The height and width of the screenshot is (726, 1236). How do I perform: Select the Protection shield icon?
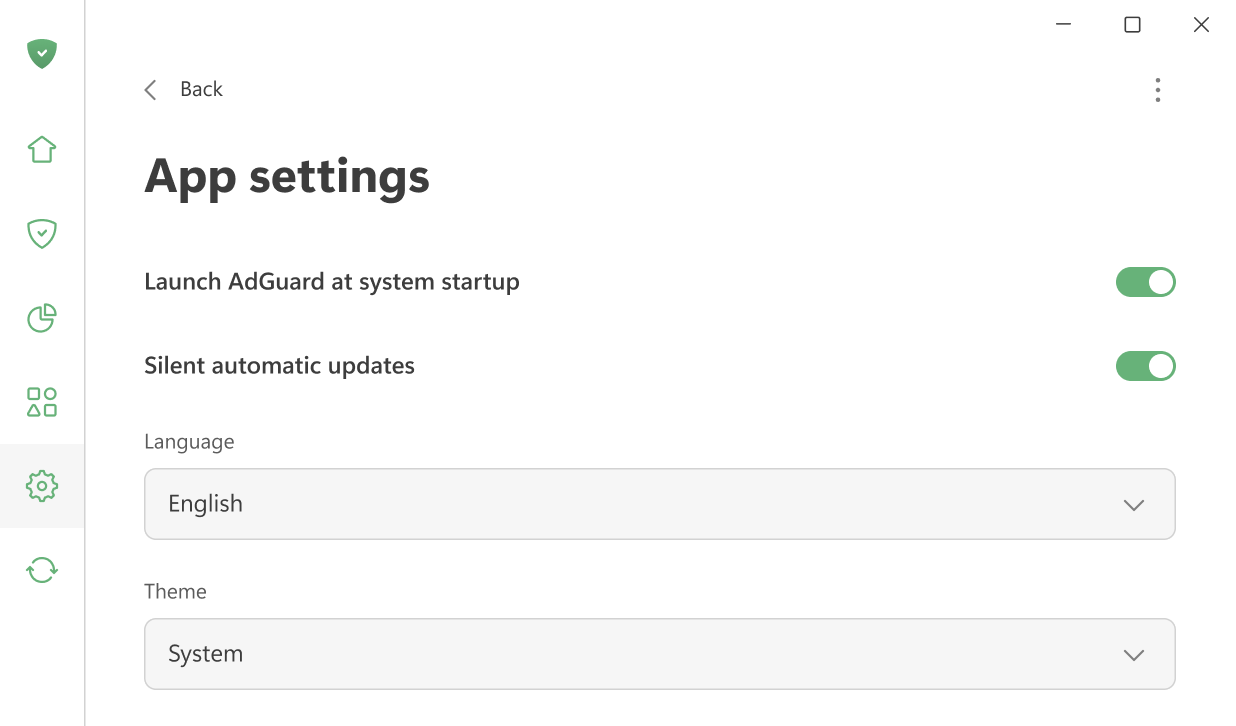tap(42, 233)
